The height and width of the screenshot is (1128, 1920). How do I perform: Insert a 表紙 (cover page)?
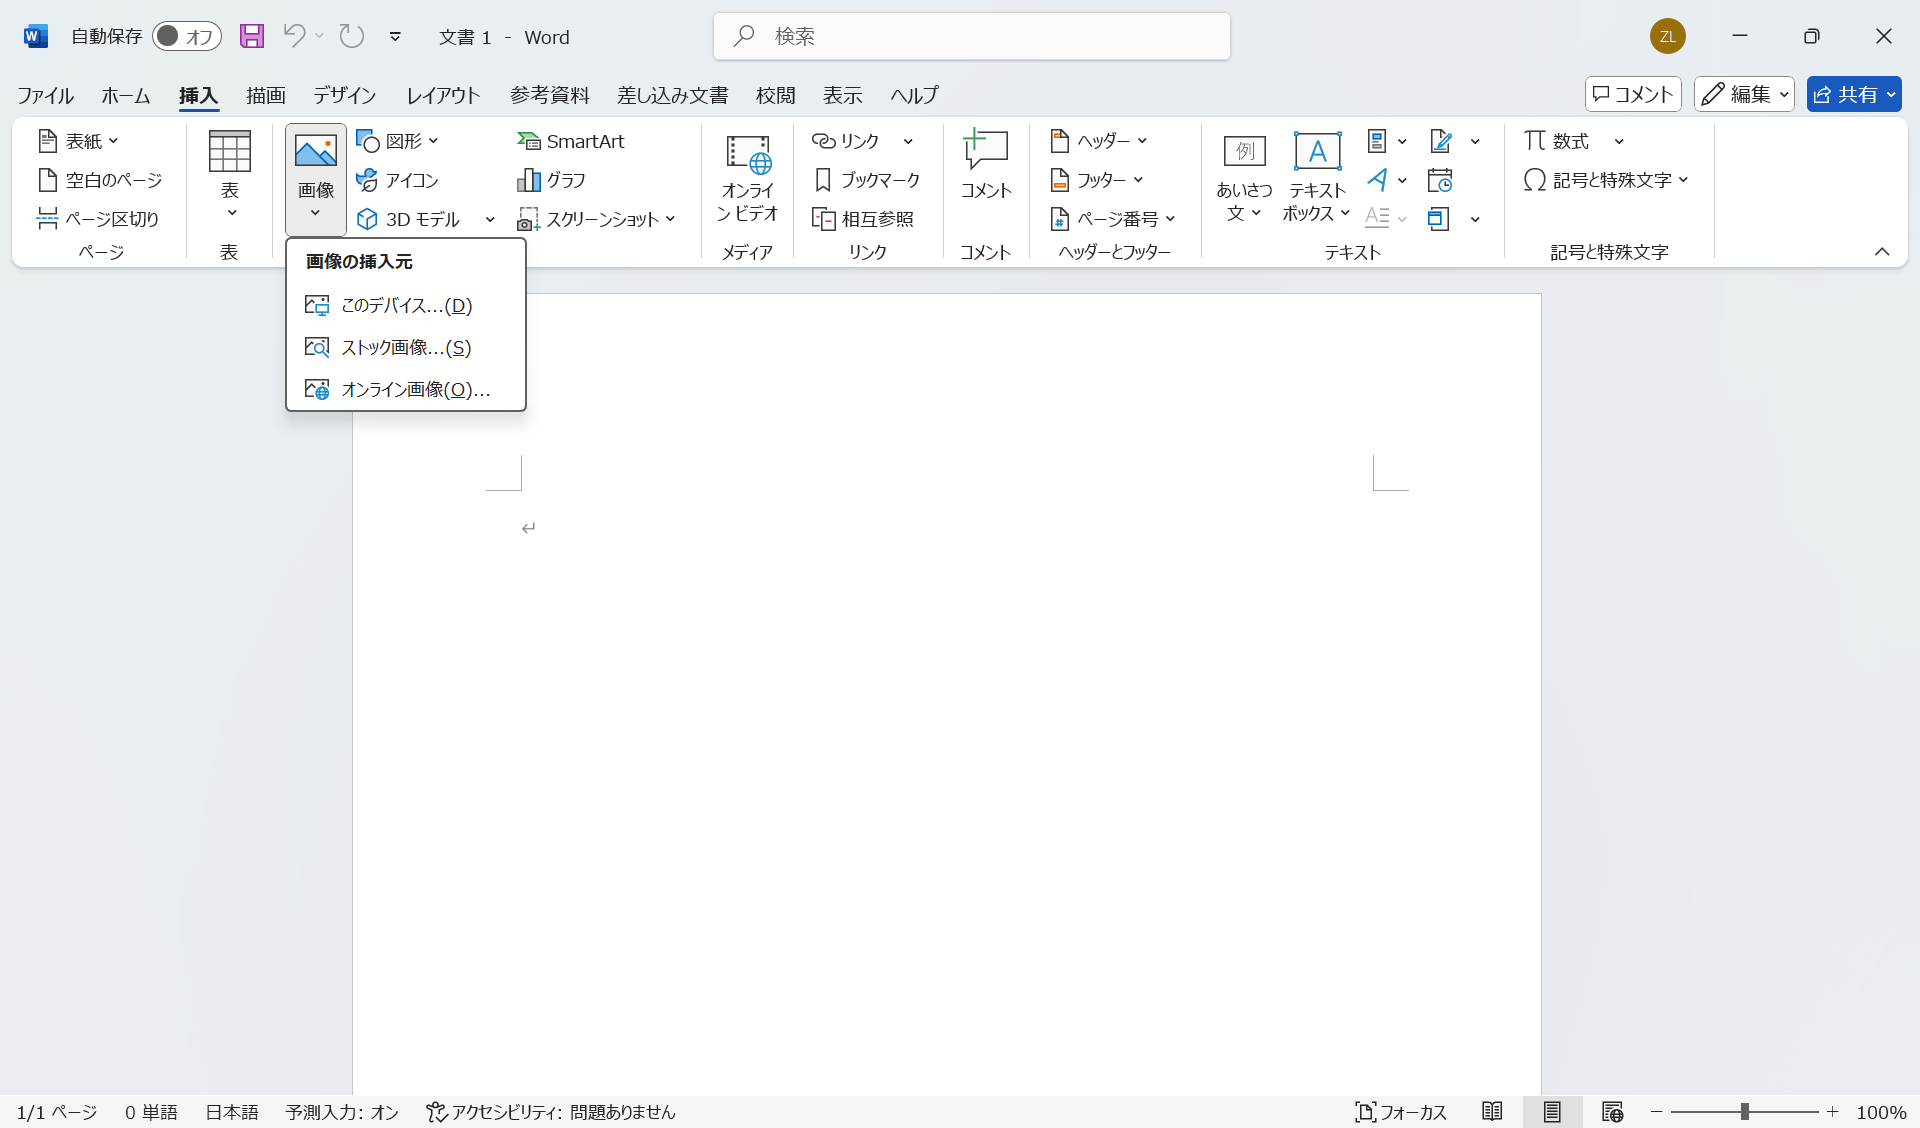(x=78, y=140)
